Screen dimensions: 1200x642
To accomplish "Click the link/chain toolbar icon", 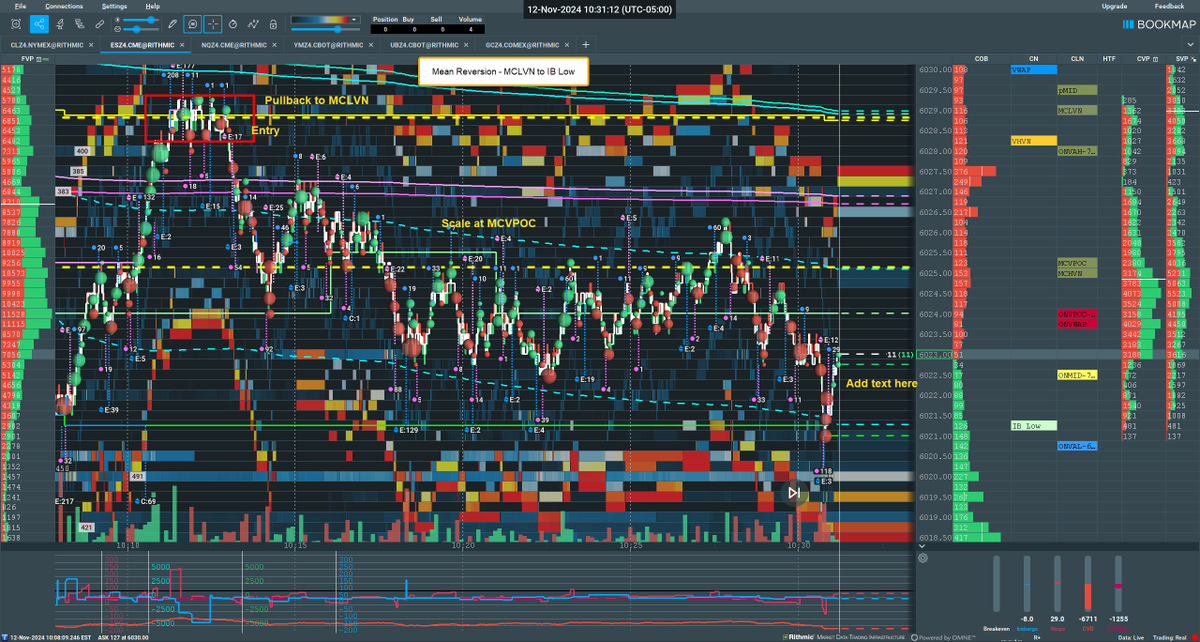I will point(82,22).
